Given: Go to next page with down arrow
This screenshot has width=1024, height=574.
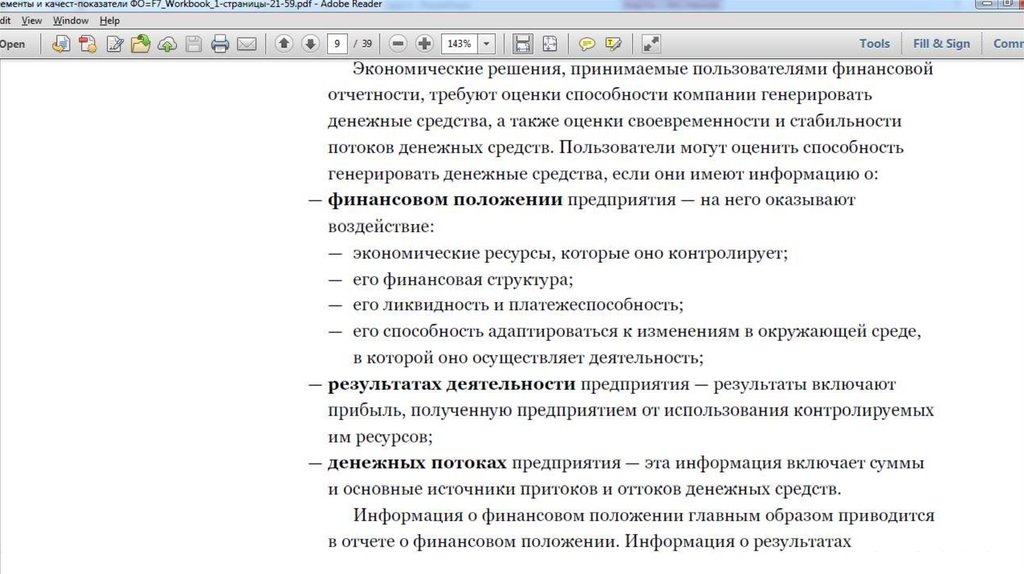Looking at the screenshot, I should (310, 44).
